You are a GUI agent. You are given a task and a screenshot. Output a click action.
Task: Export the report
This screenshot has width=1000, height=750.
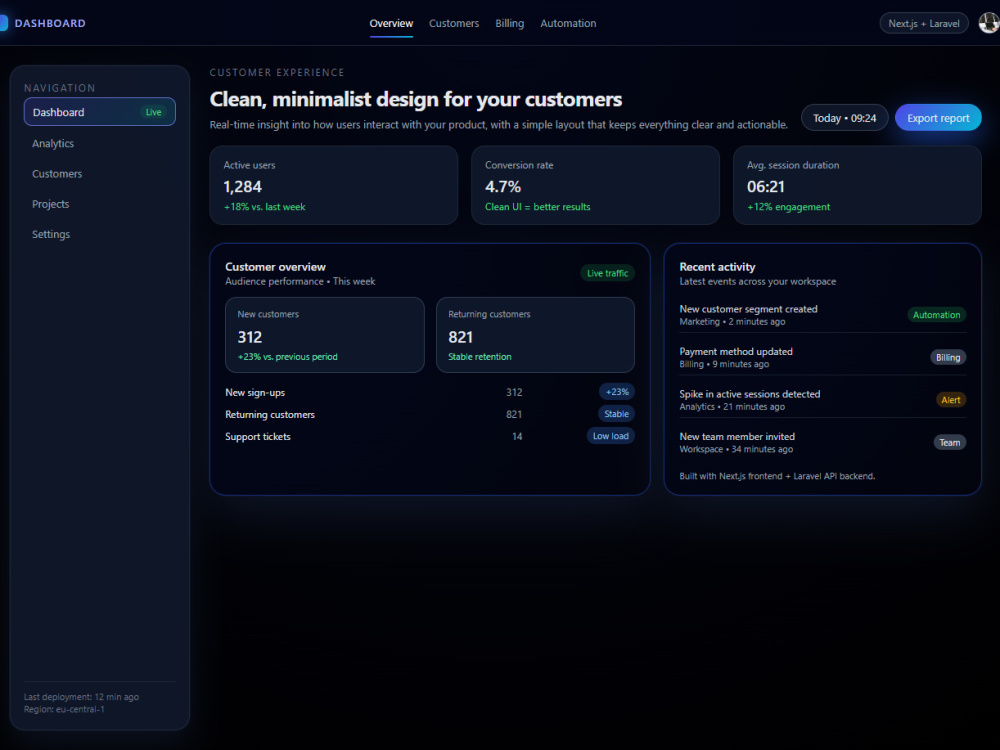(938, 118)
